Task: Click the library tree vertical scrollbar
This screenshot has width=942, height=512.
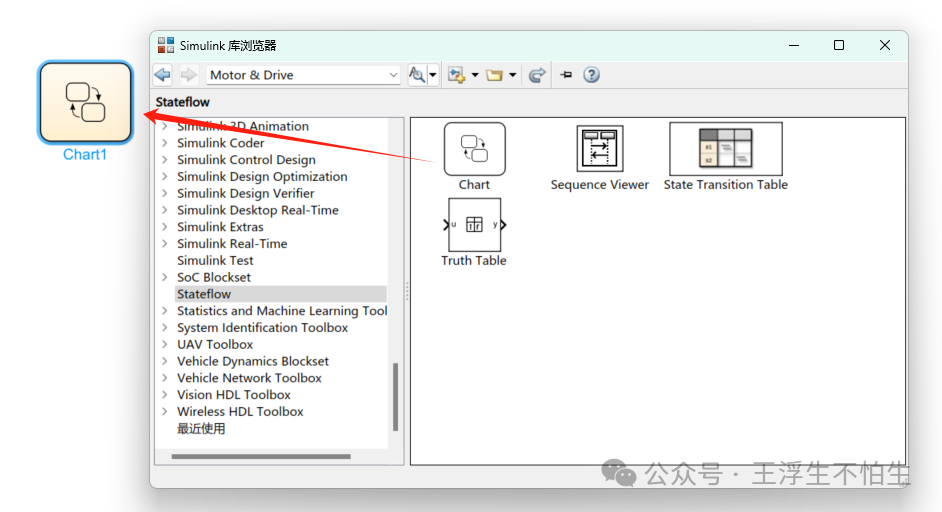Action: [395, 397]
